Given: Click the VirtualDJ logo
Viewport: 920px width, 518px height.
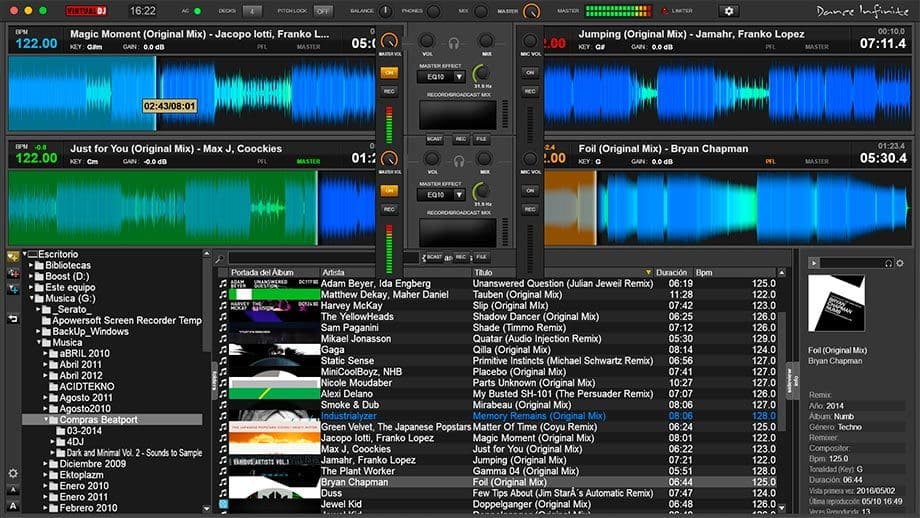Looking at the screenshot, I should coord(86,11).
